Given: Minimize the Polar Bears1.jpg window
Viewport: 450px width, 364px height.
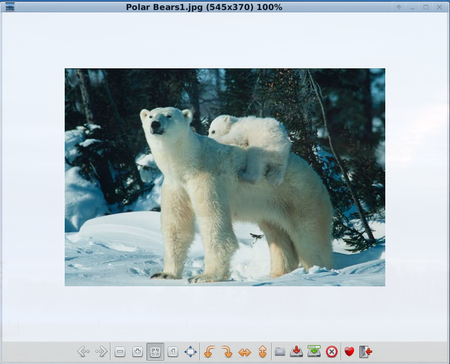Looking at the screenshot, I should [x=412, y=7].
